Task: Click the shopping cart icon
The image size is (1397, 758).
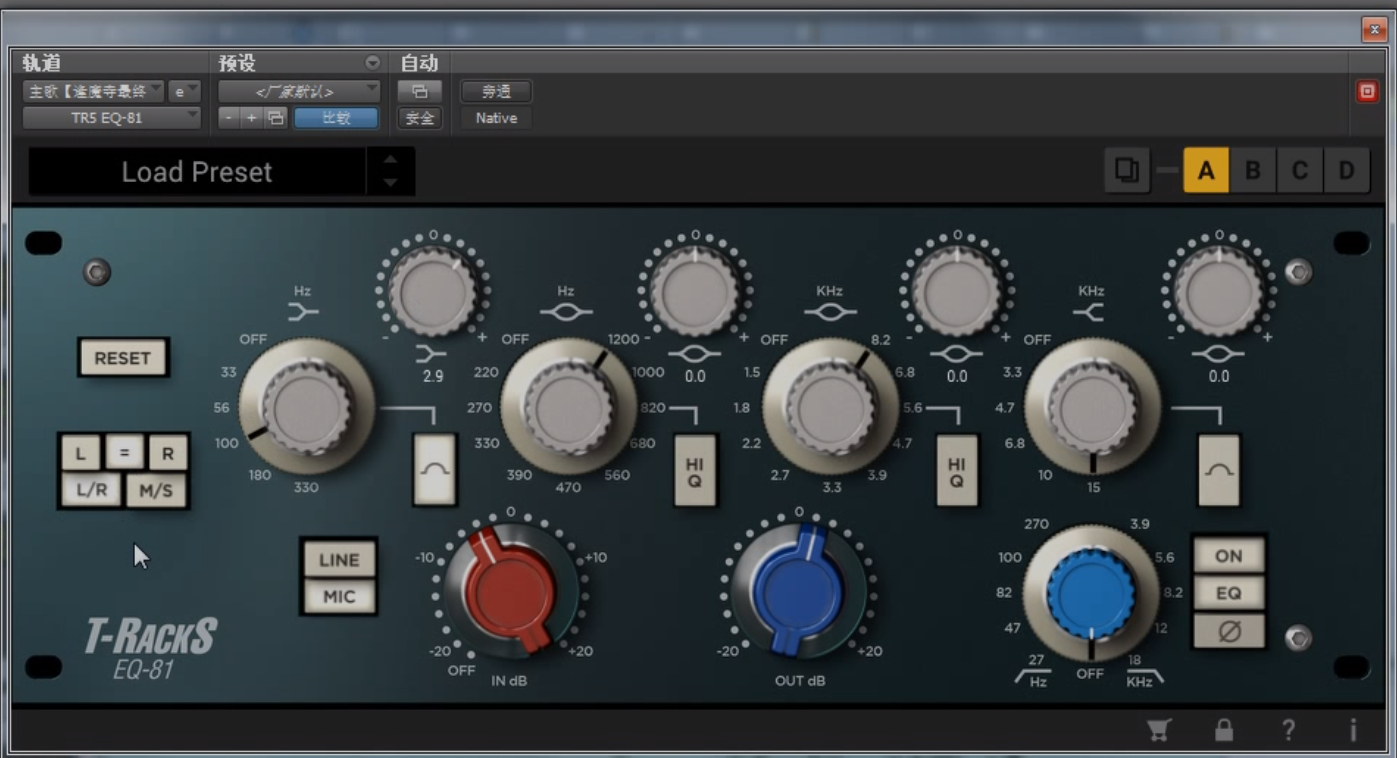Action: (x=1159, y=731)
